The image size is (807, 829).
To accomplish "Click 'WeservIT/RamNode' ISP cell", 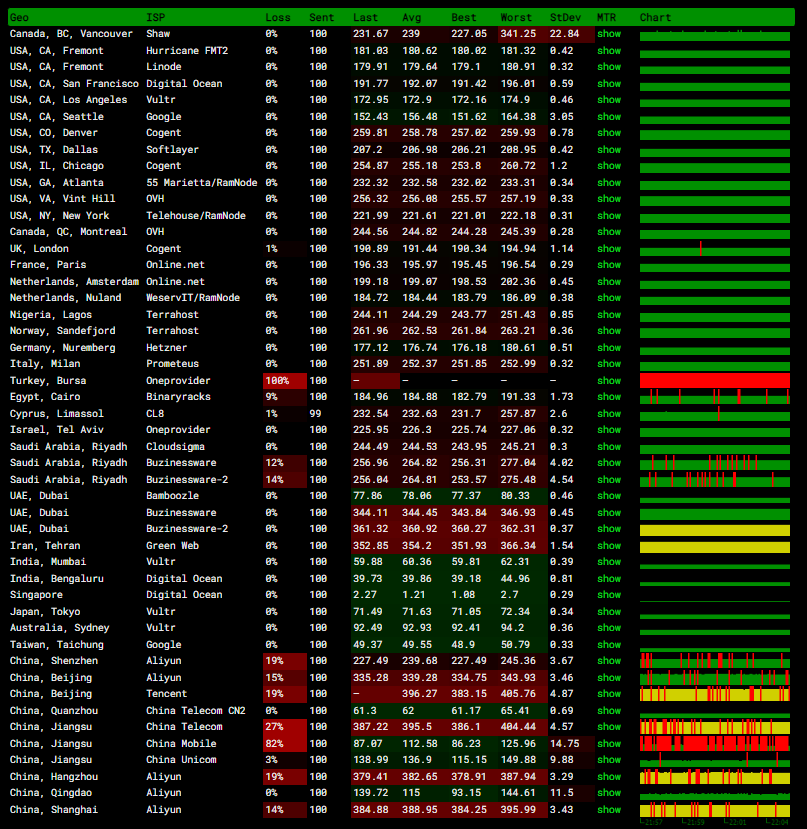I will pos(192,298).
